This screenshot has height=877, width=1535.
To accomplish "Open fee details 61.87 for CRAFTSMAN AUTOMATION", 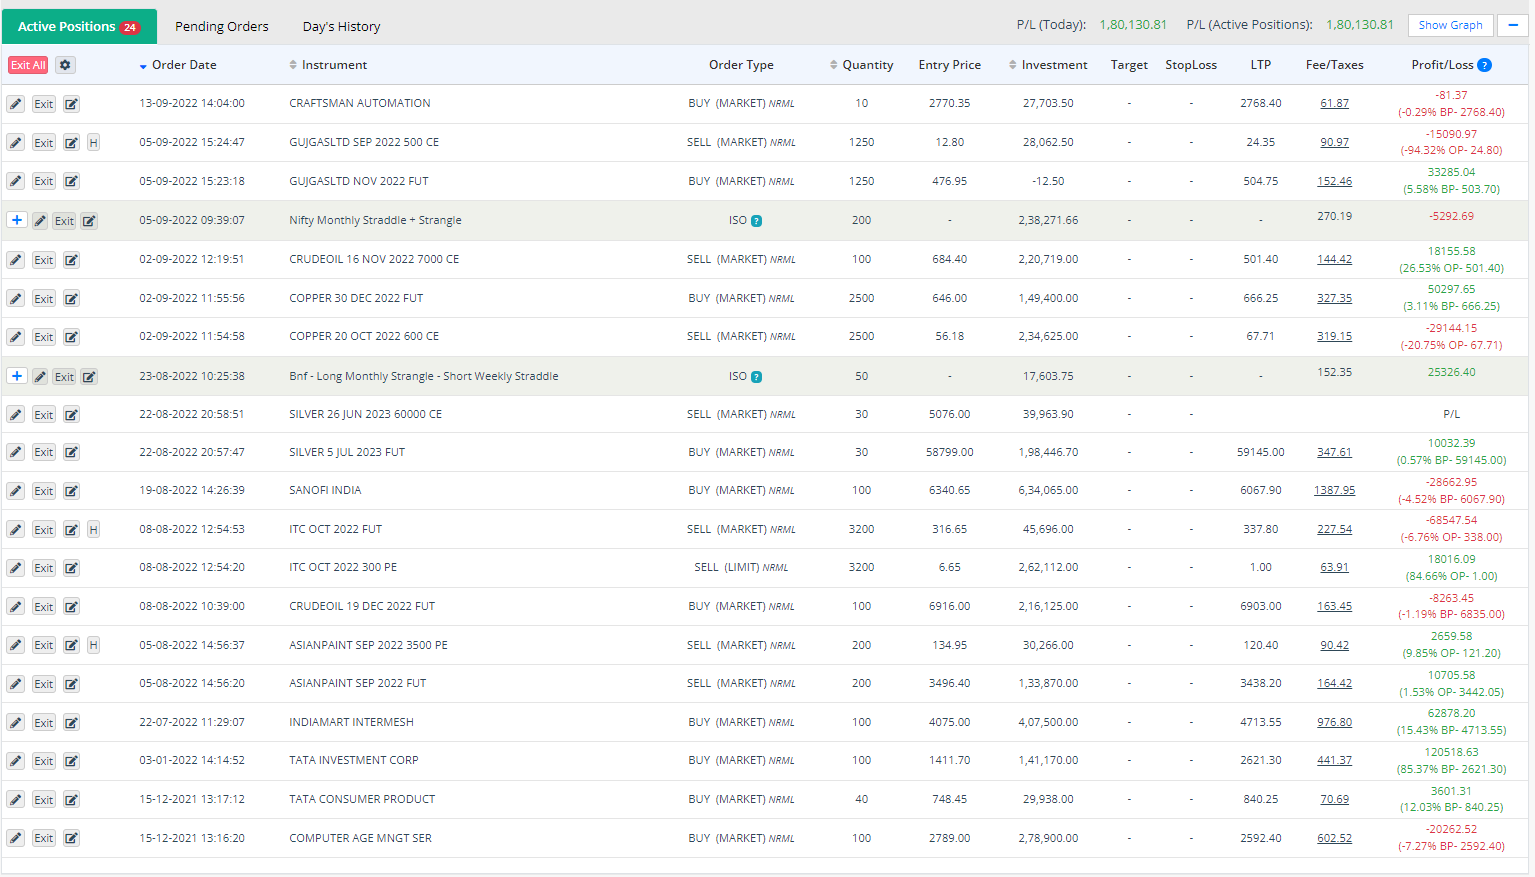I will 1334,103.
